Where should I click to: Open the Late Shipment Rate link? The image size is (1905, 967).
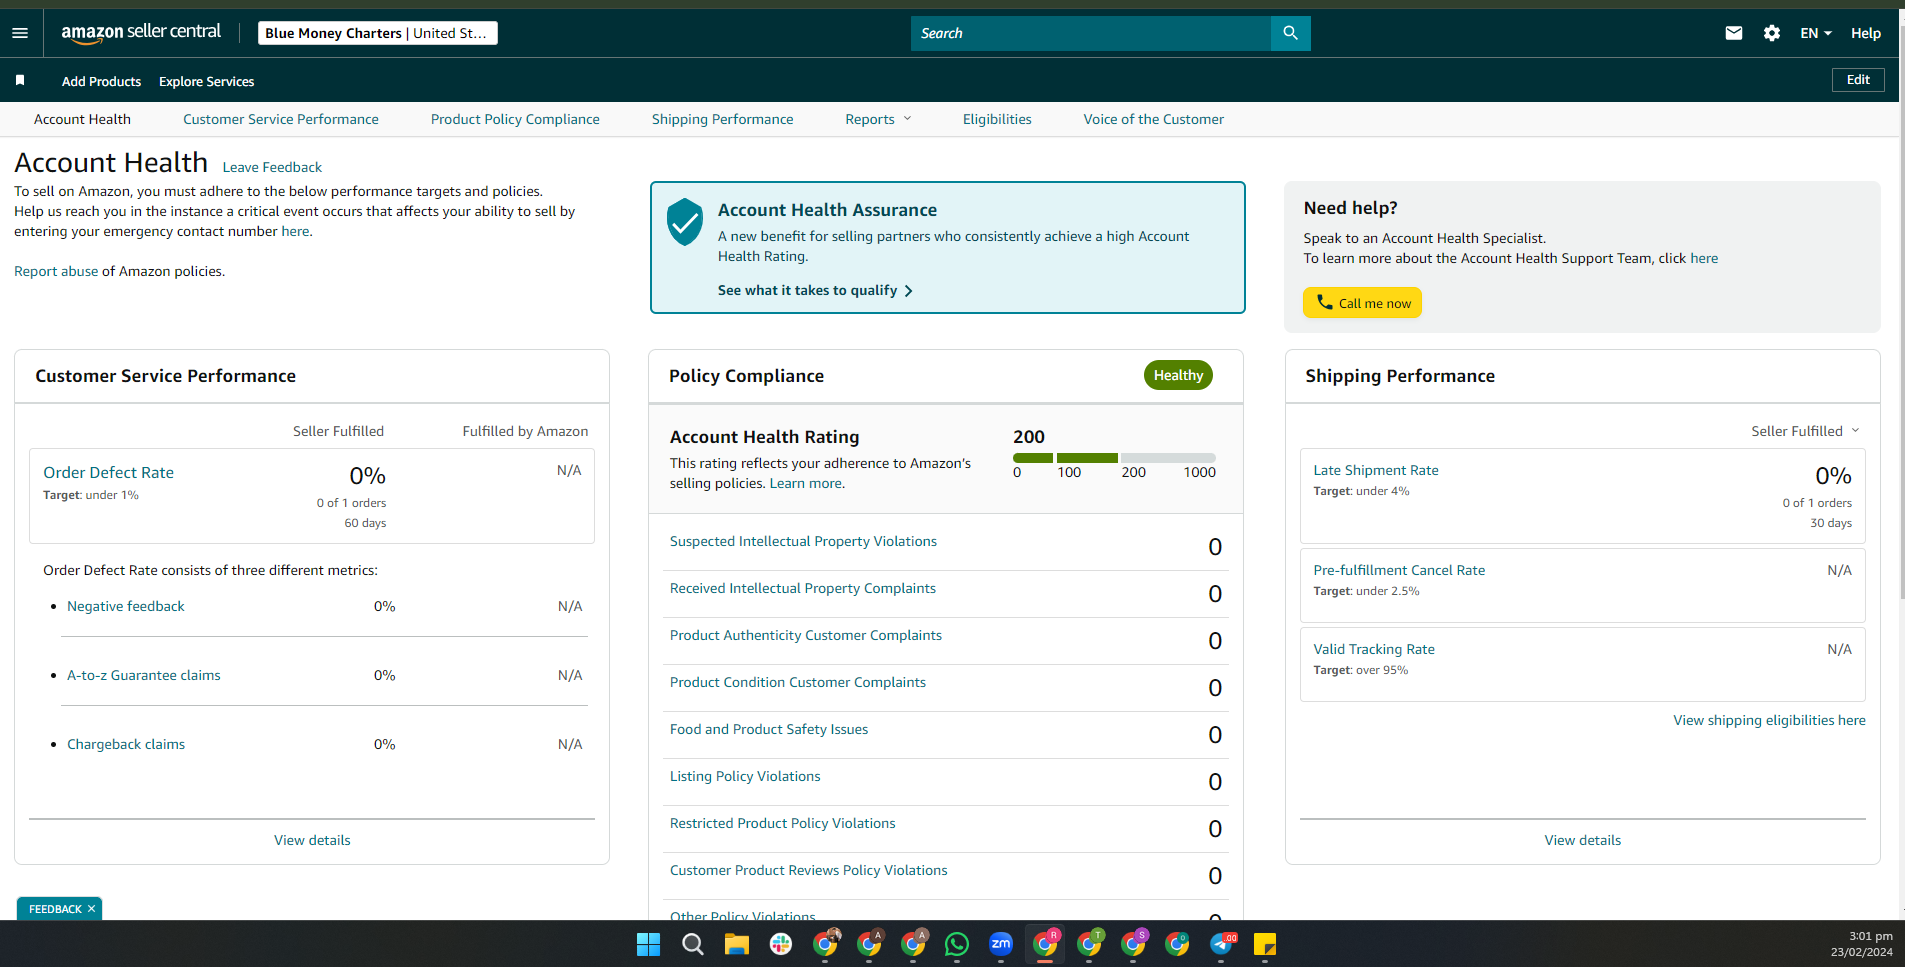(1376, 470)
